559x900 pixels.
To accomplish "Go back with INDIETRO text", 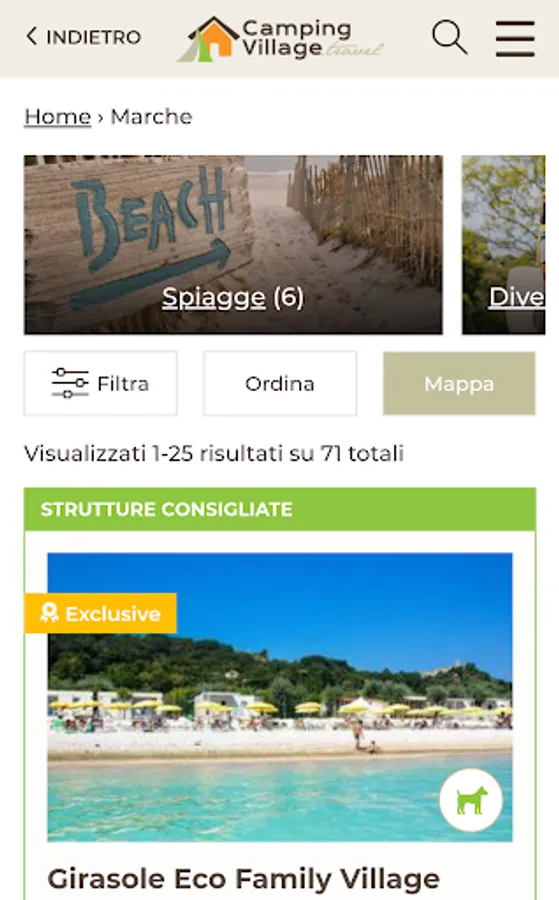I will click(x=94, y=37).
